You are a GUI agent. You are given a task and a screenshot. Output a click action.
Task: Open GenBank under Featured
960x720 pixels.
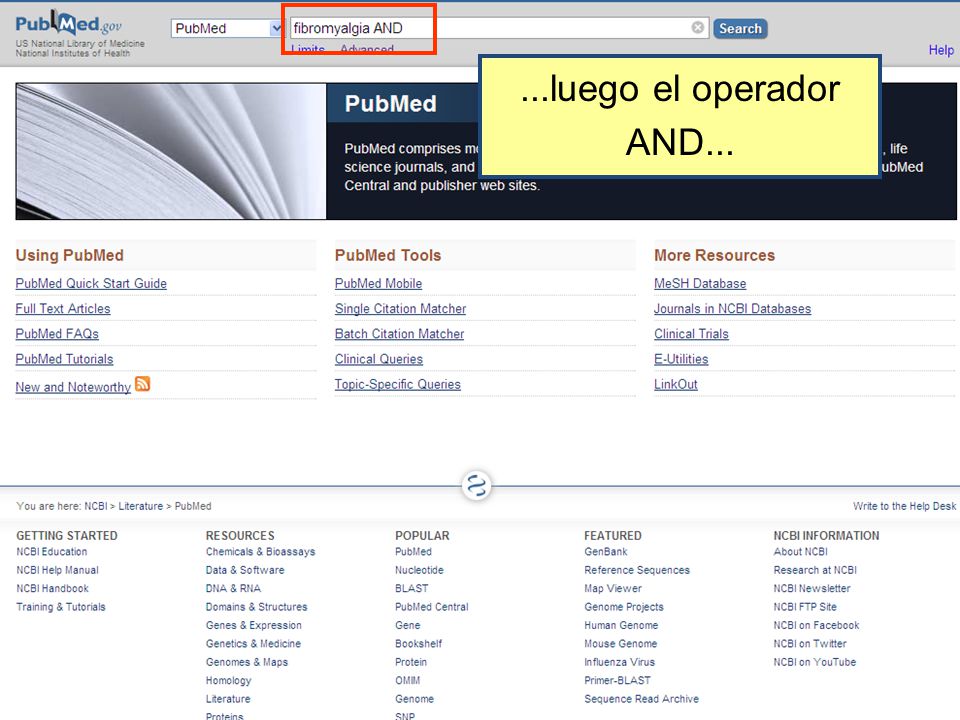(606, 552)
